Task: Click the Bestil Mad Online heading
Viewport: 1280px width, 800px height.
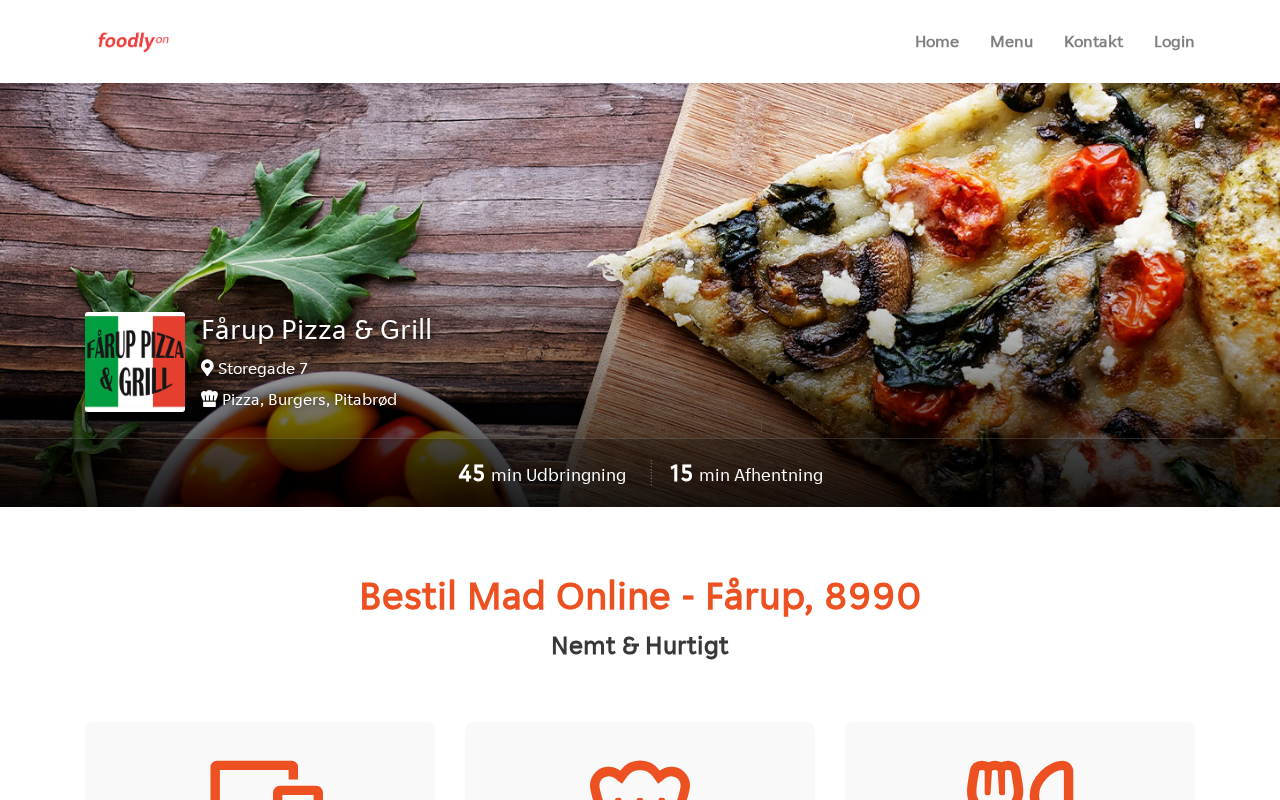Action: pos(640,596)
